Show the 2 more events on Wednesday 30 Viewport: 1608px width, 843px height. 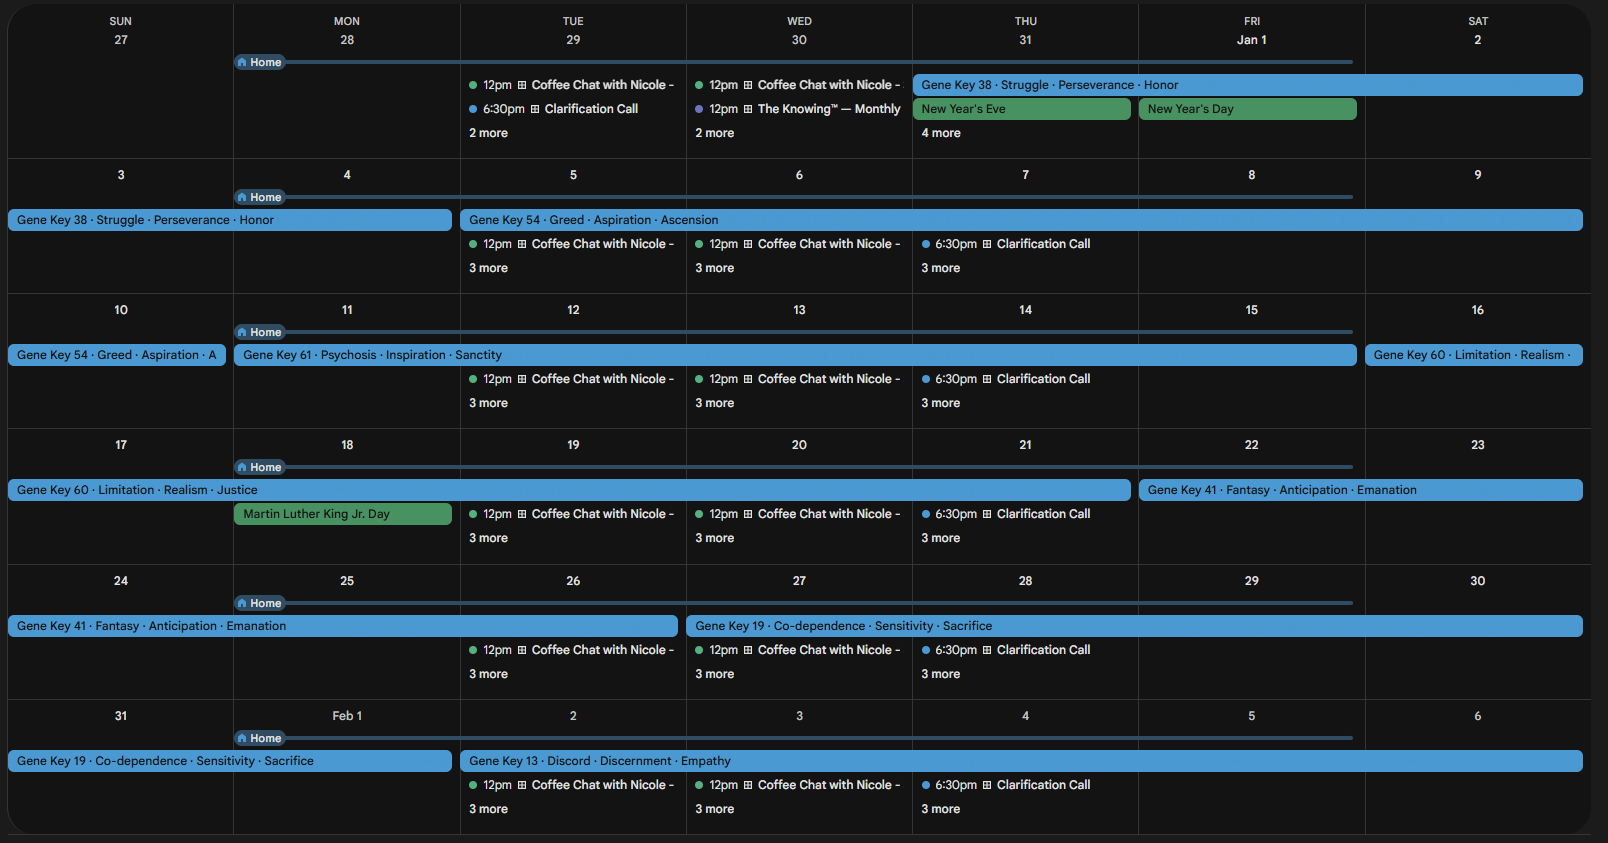714,133
